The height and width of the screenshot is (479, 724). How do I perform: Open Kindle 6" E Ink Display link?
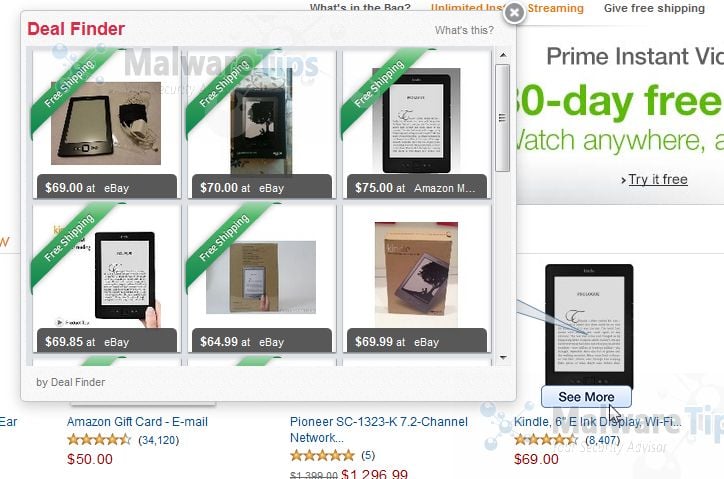pos(597,422)
